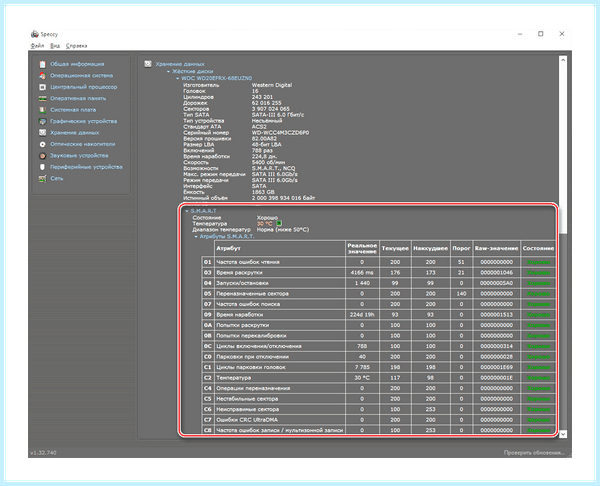Click the Наихудшее column header
The width and height of the screenshot is (600, 486).
click(x=430, y=248)
